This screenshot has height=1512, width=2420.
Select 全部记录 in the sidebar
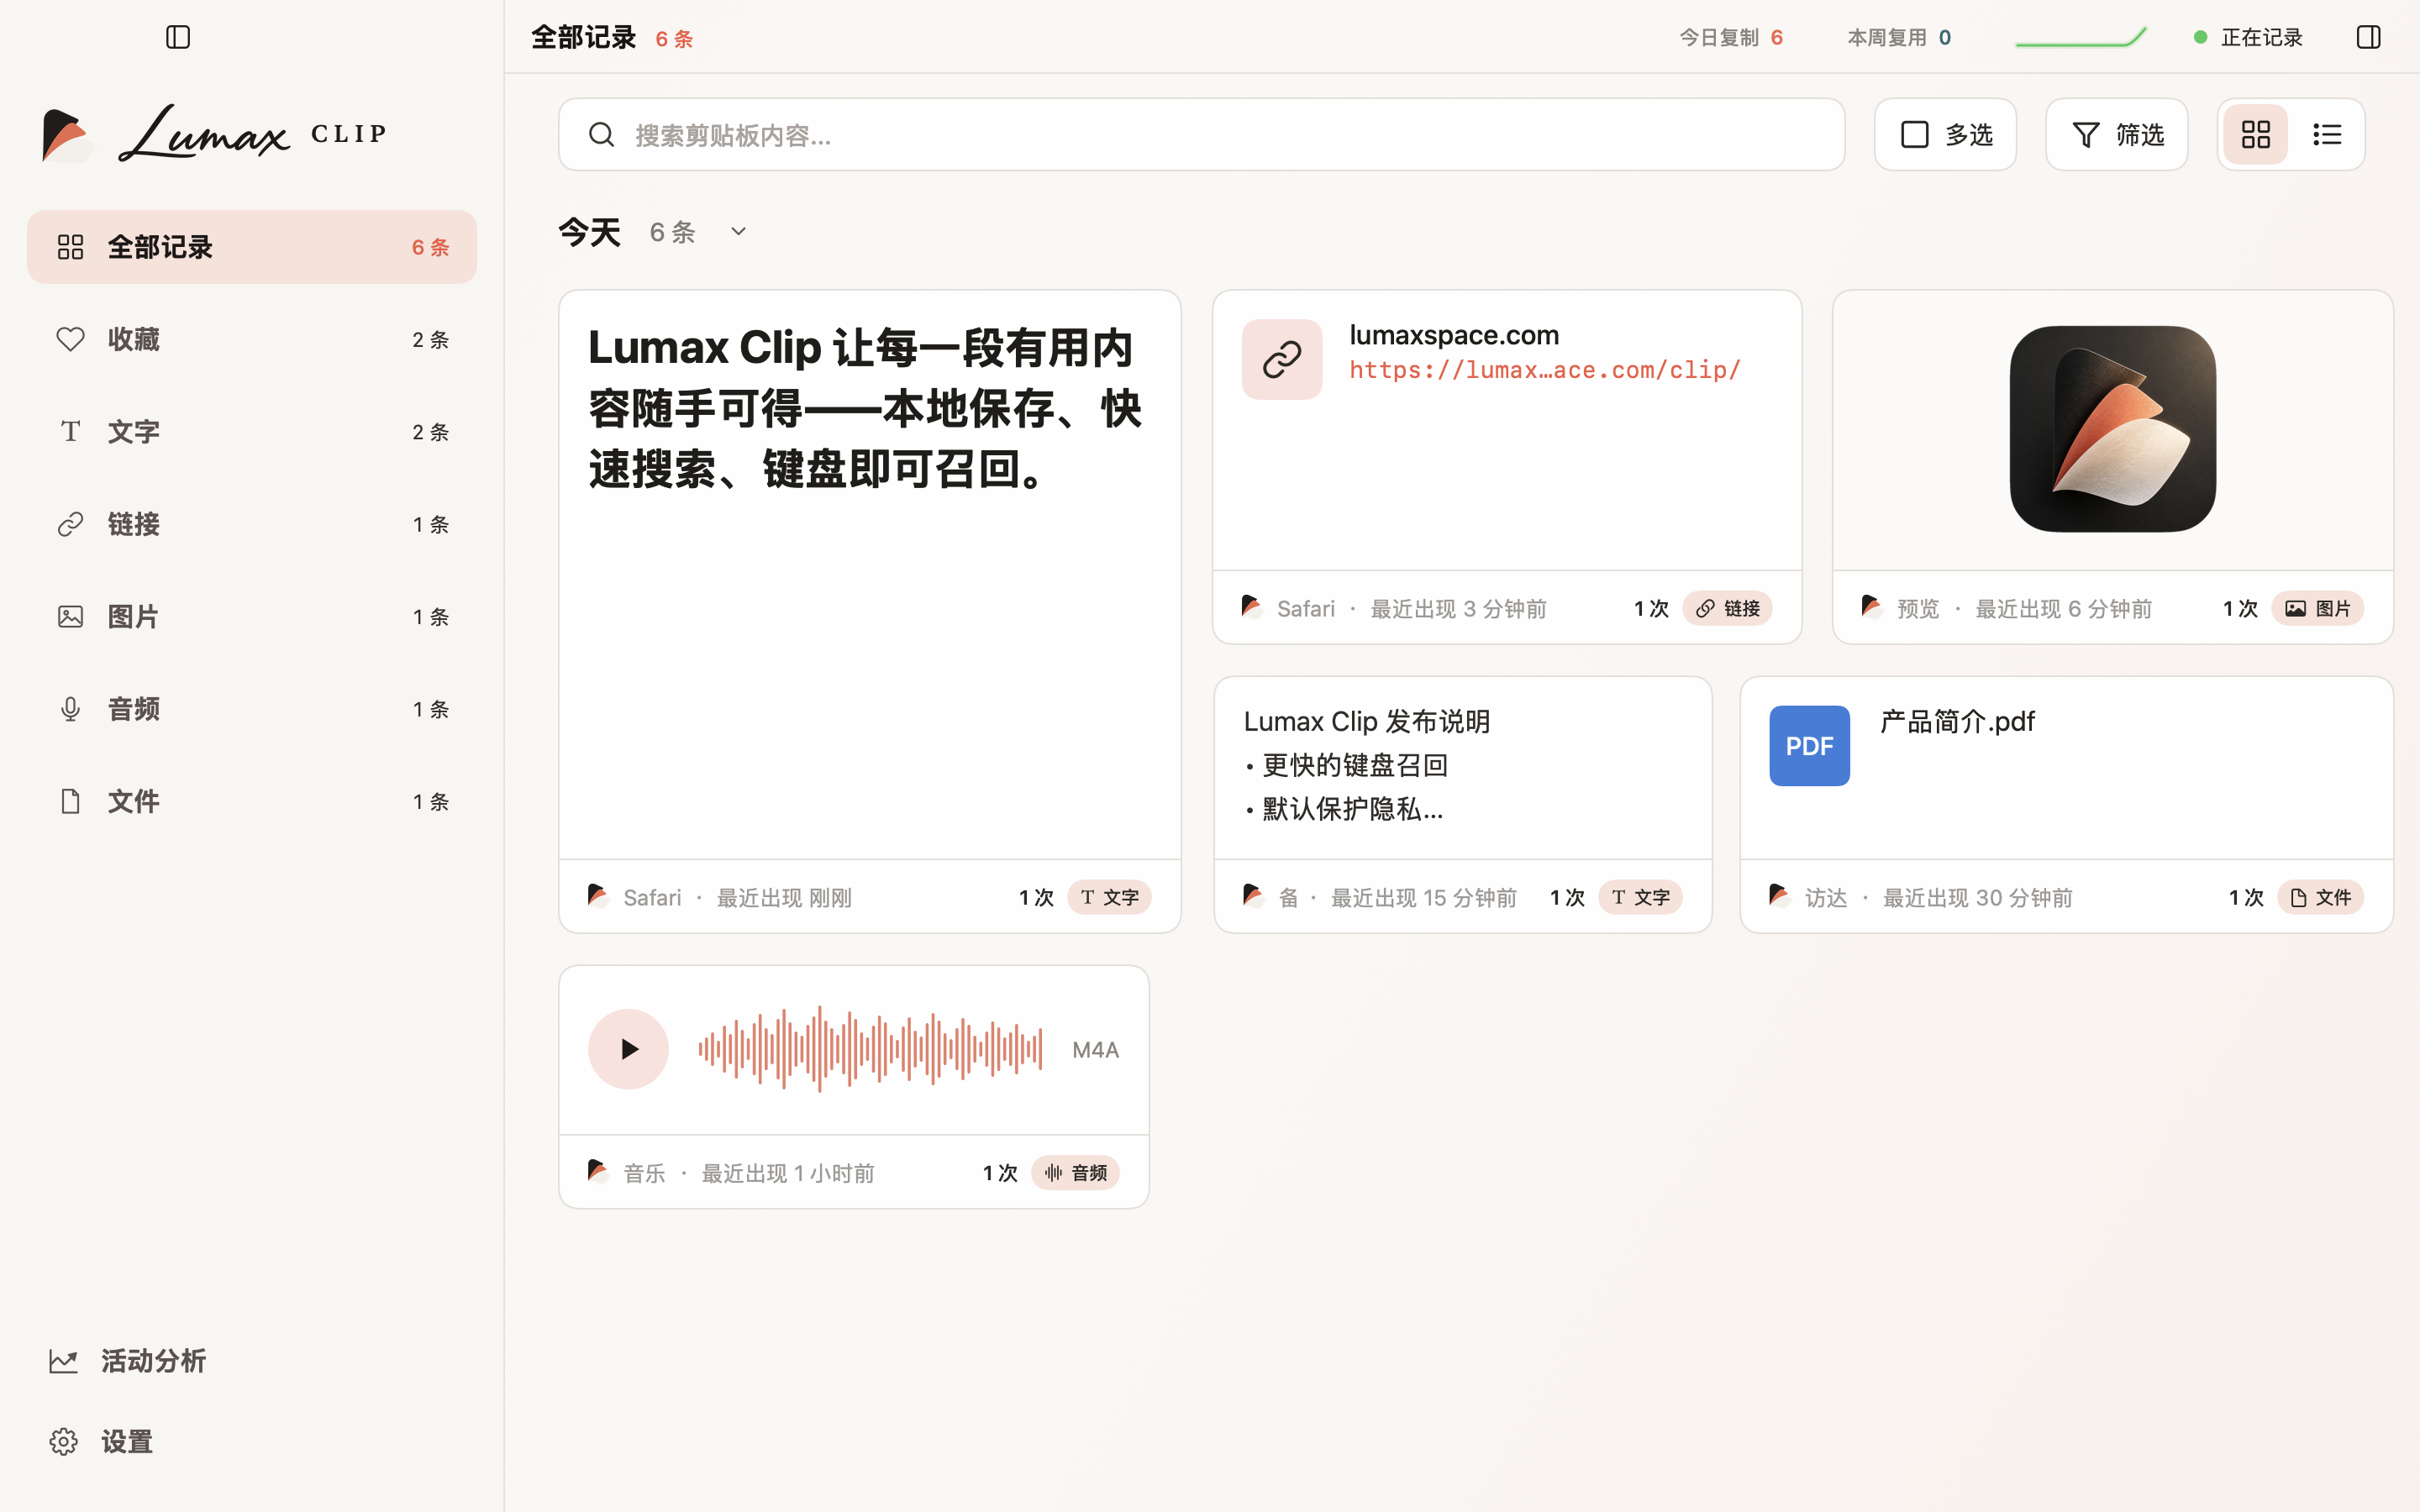click(252, 247)
